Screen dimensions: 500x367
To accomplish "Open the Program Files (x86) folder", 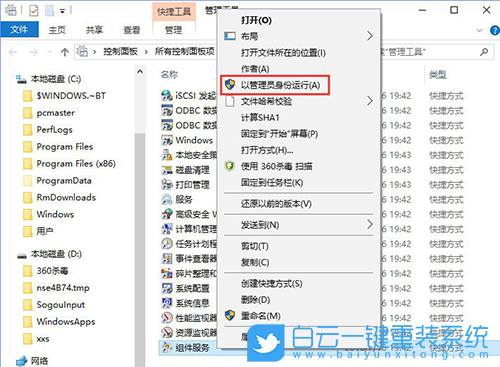I will click(70, 164).
